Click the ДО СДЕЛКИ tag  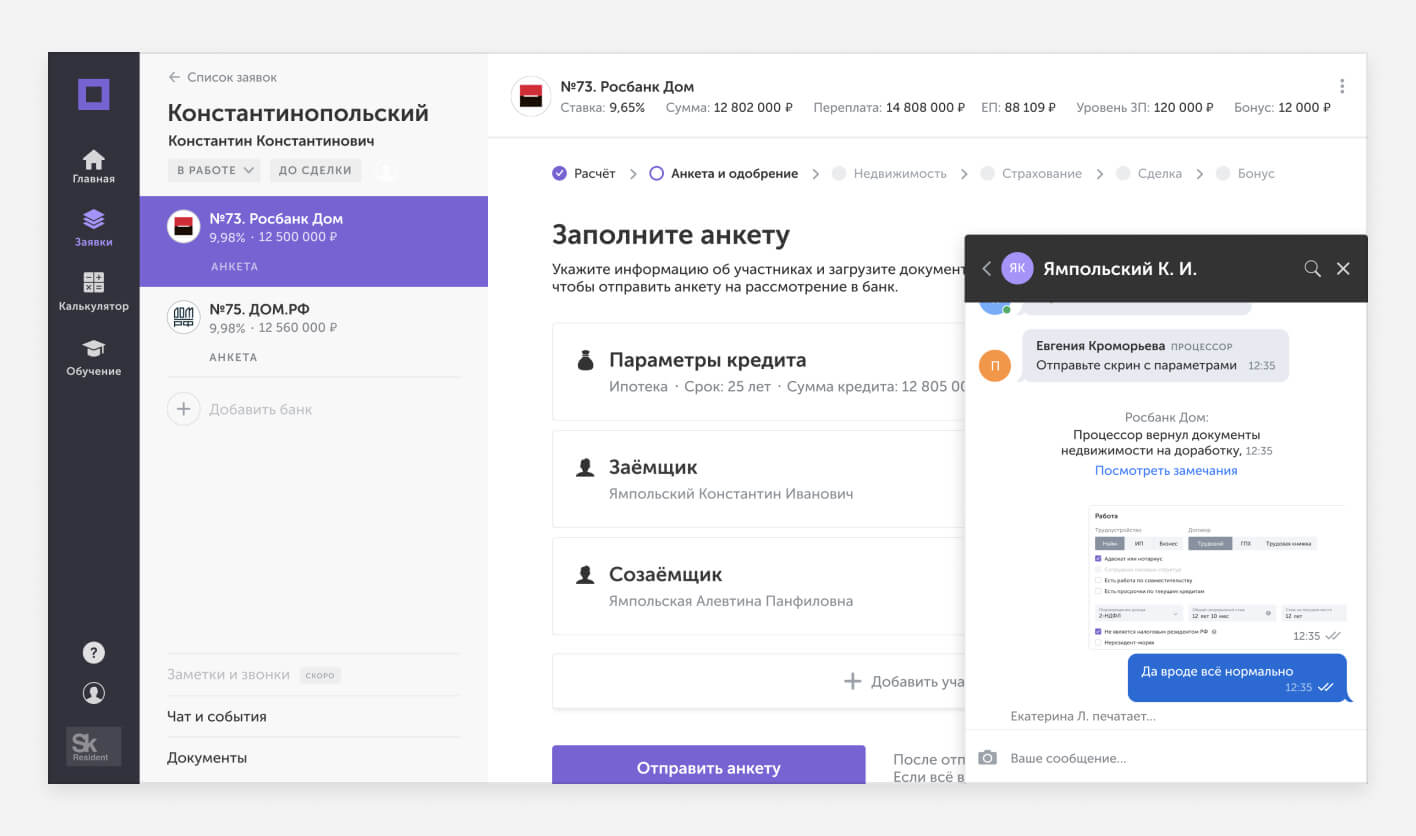click(x=315, y=170)
